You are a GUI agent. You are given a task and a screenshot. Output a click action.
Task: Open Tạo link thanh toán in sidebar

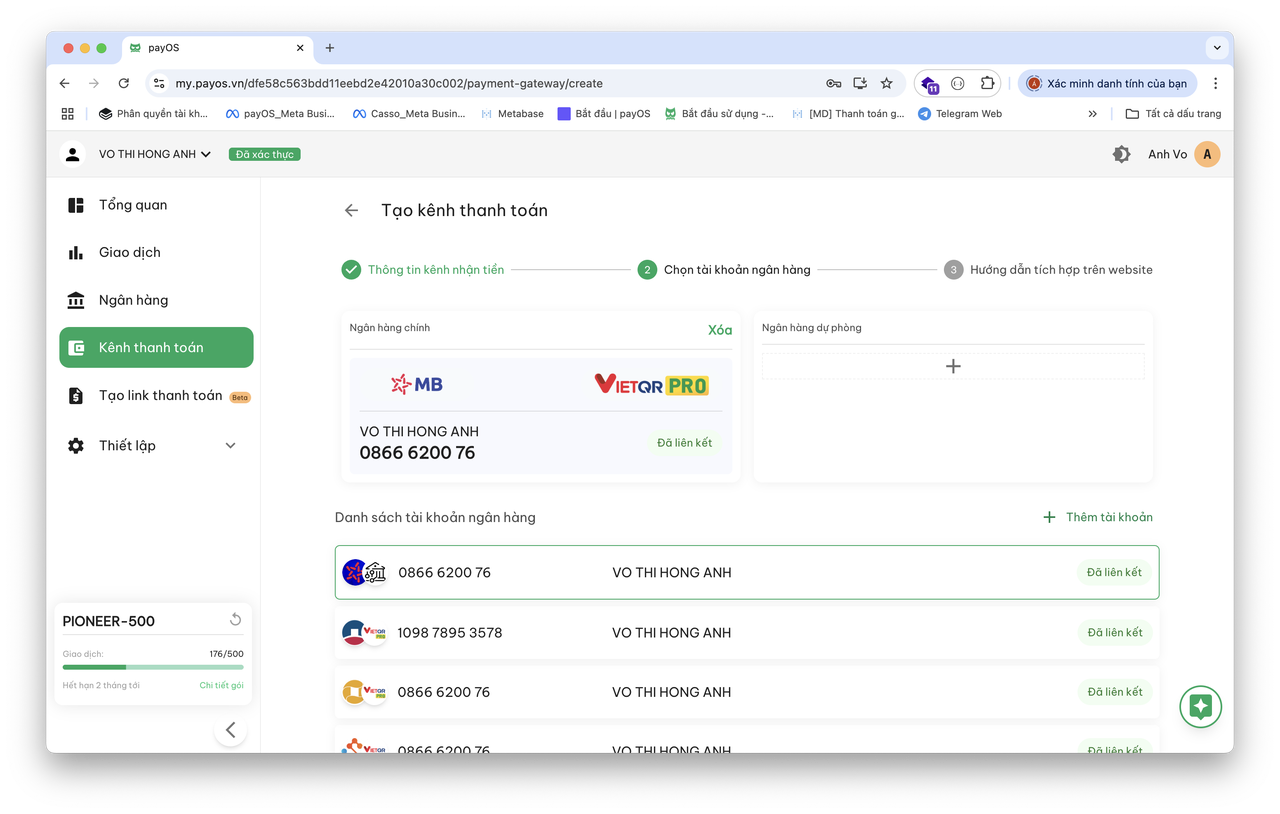point(156,396)
